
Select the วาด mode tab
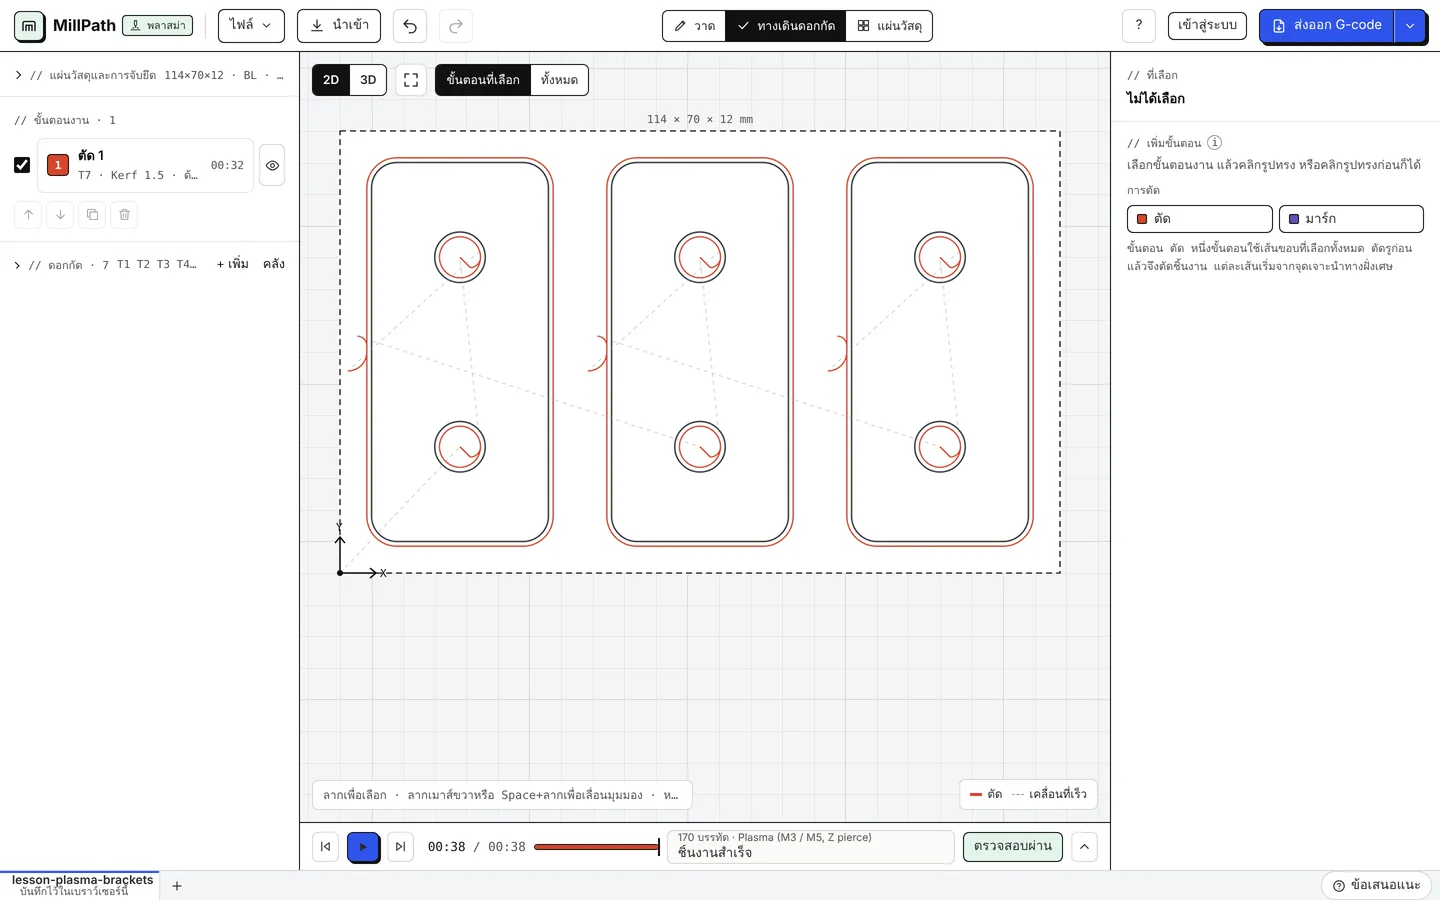click(694, 26)
